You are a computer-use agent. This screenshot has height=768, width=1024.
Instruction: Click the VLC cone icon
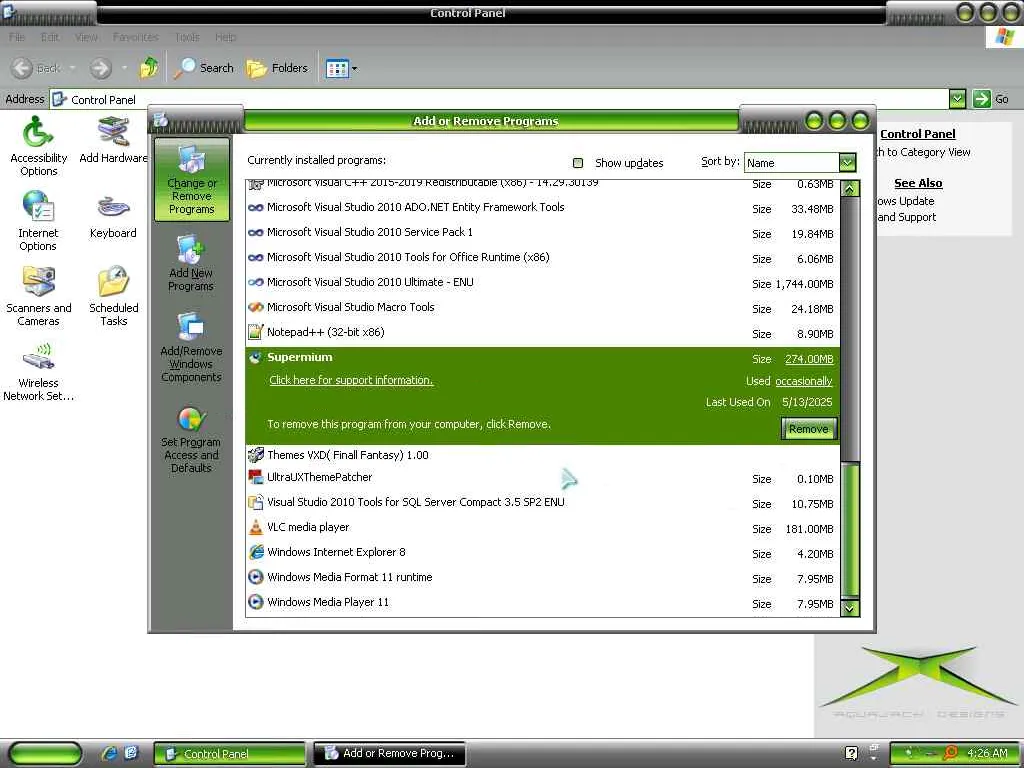click(x=255, y=527)
